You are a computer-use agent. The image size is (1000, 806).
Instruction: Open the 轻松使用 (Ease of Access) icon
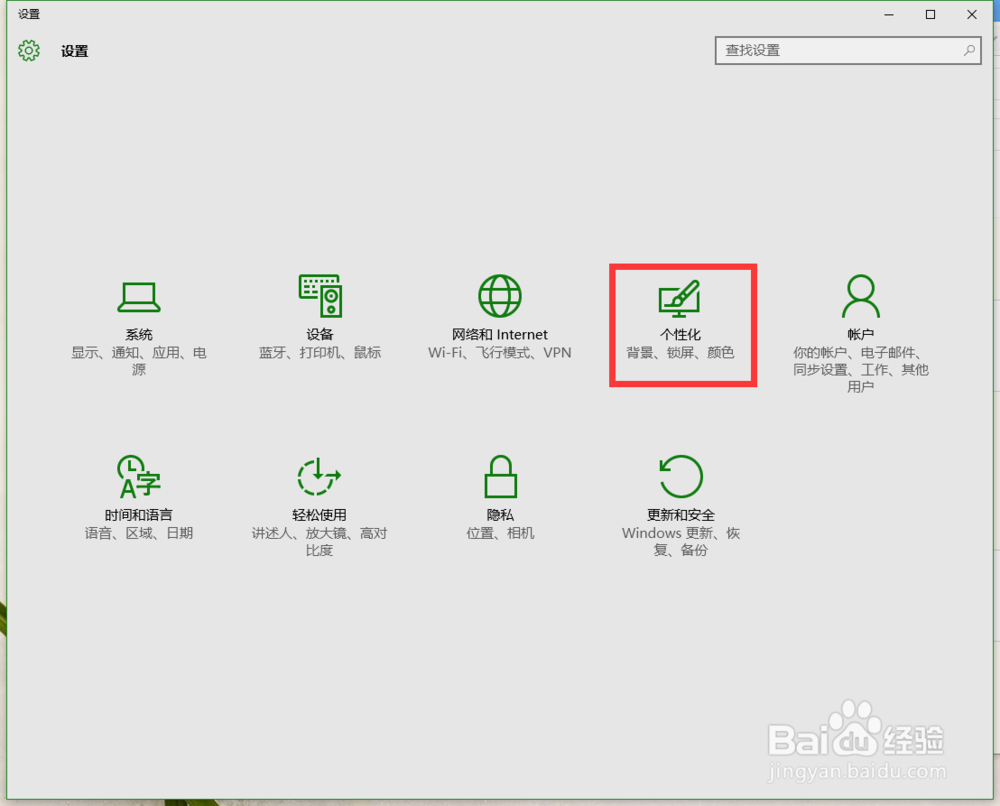[319, 478]
